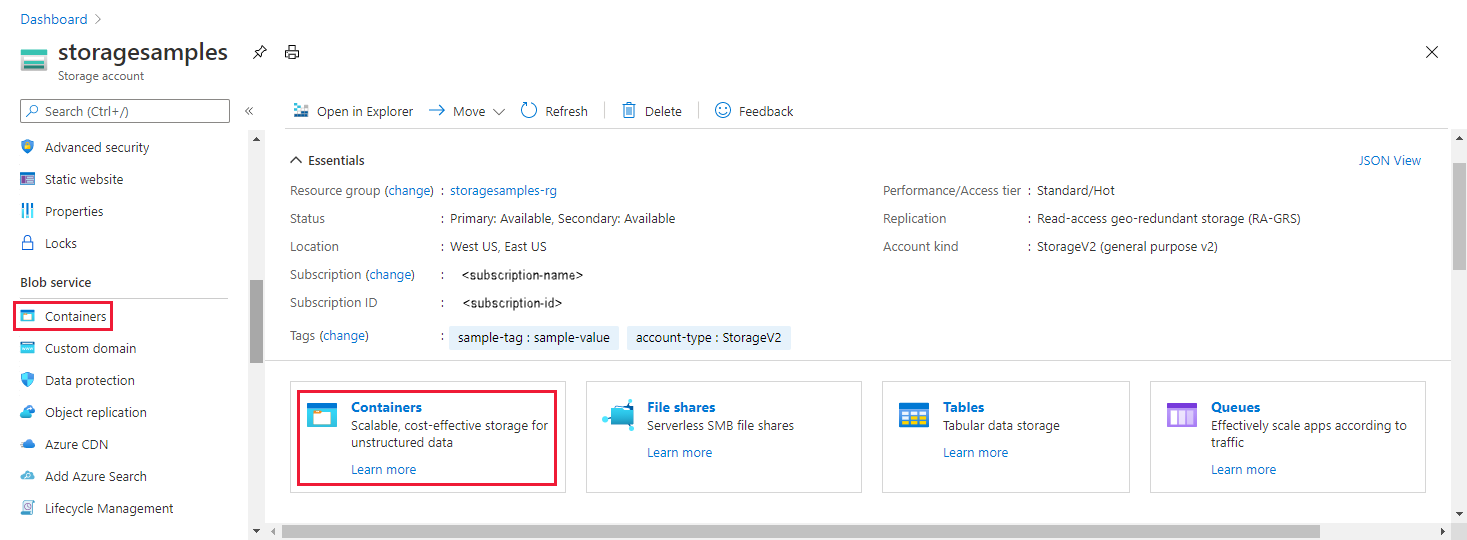Click the print icon beside the title
1467x540 pixels.
[x=292, y=52]
